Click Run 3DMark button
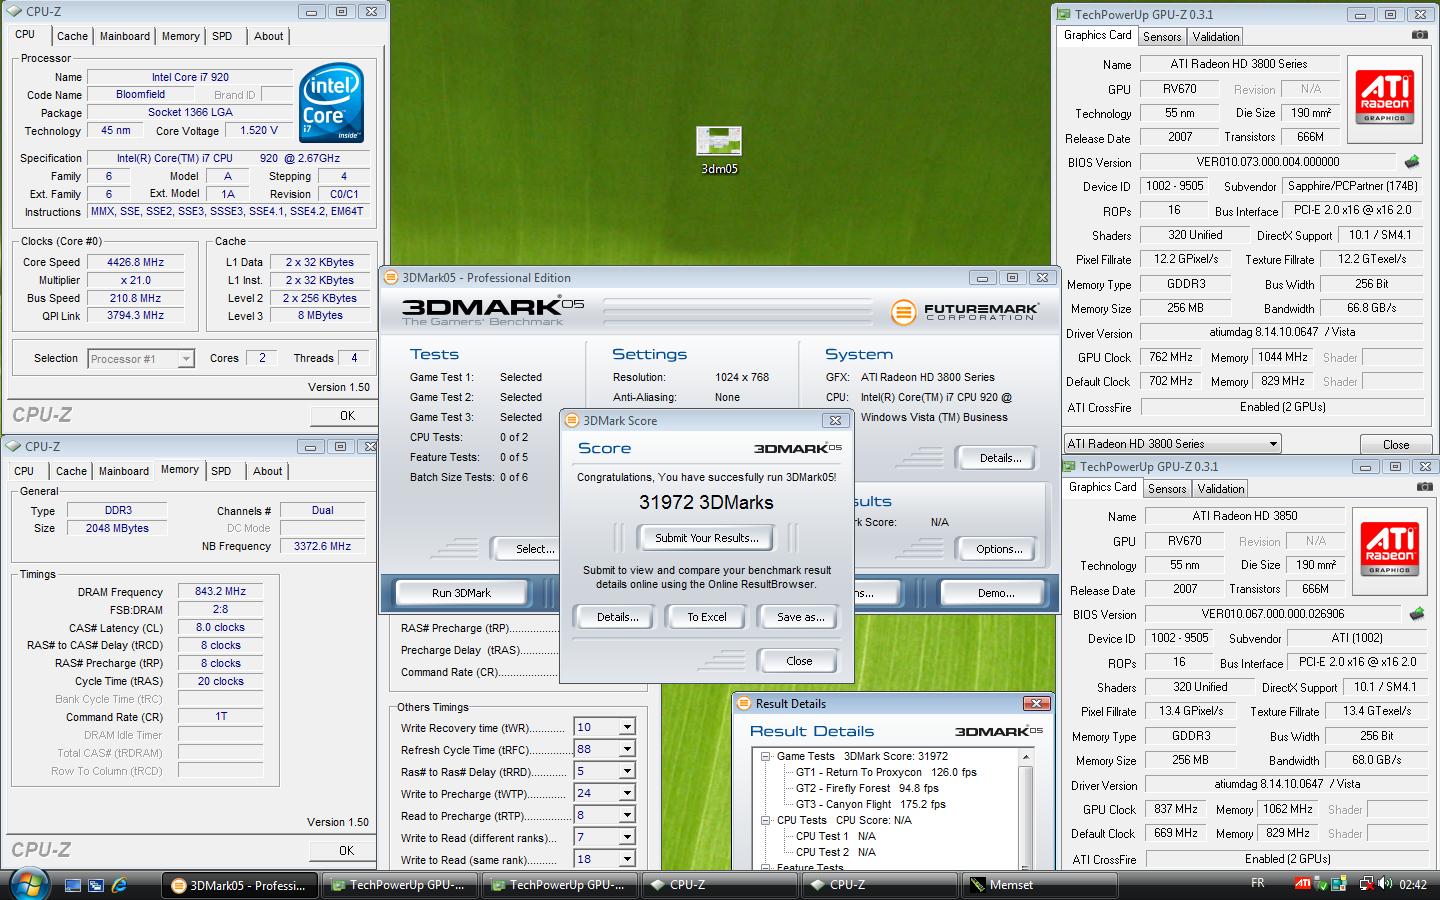The height and width of the screenshot is (900, 1440). pos(461,593)
